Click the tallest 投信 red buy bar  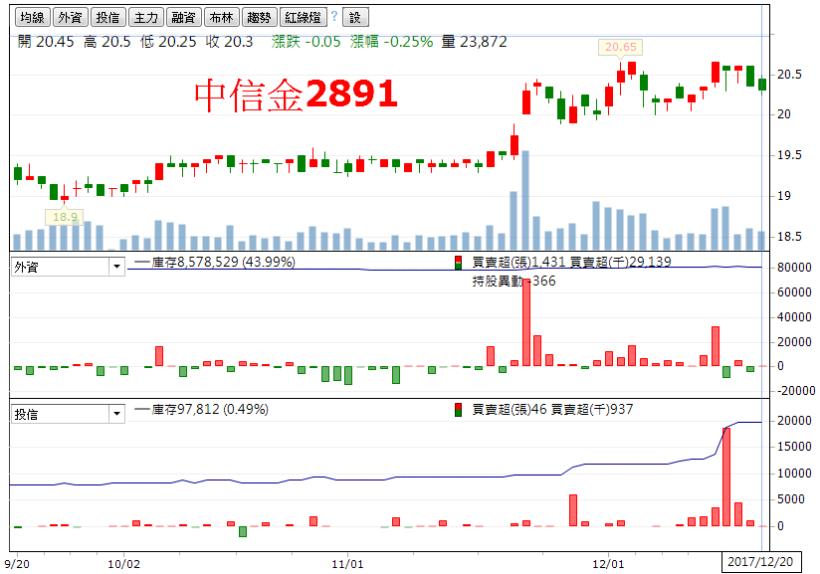tap(726, 476)
